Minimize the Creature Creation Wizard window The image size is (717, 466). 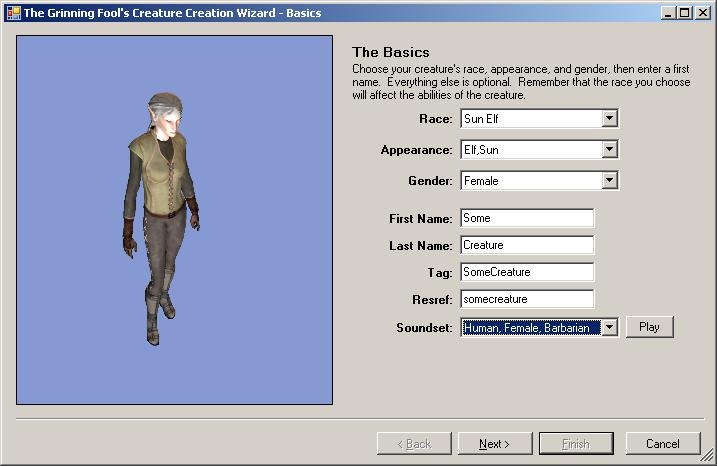click(668, 13)
